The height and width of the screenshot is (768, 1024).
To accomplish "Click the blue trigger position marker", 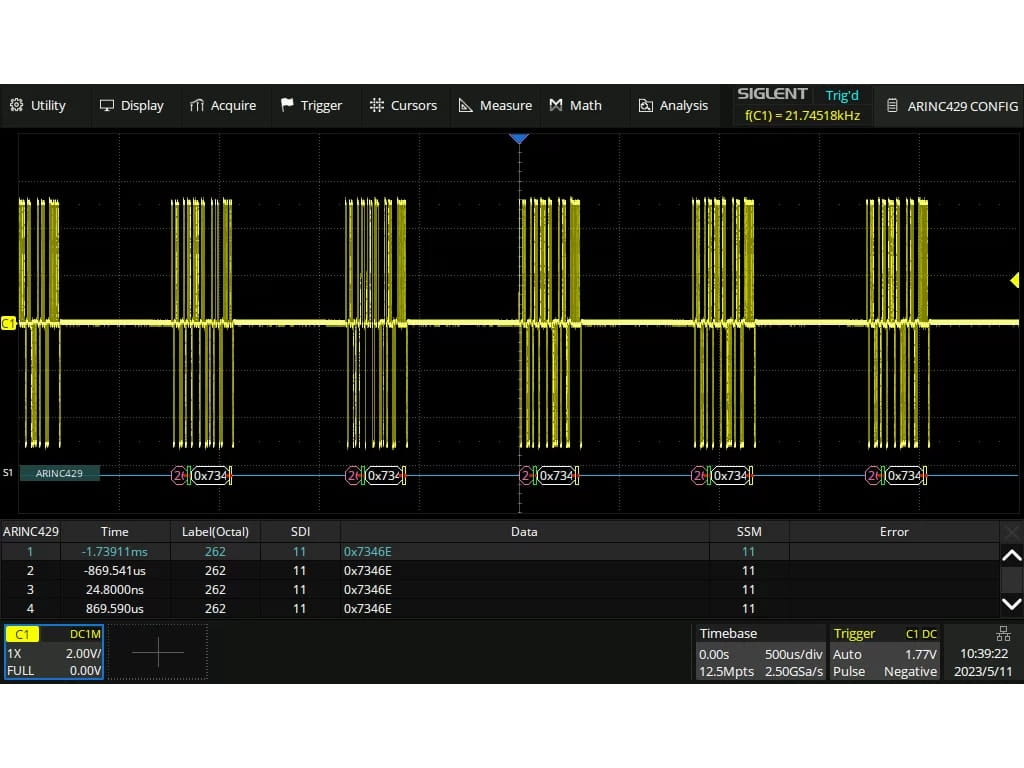I will coord(518,139).
